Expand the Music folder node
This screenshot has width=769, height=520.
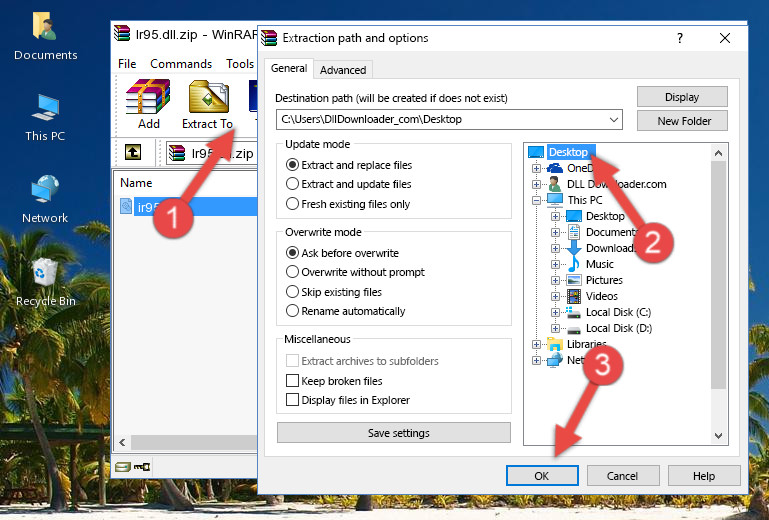pos(555,264)
